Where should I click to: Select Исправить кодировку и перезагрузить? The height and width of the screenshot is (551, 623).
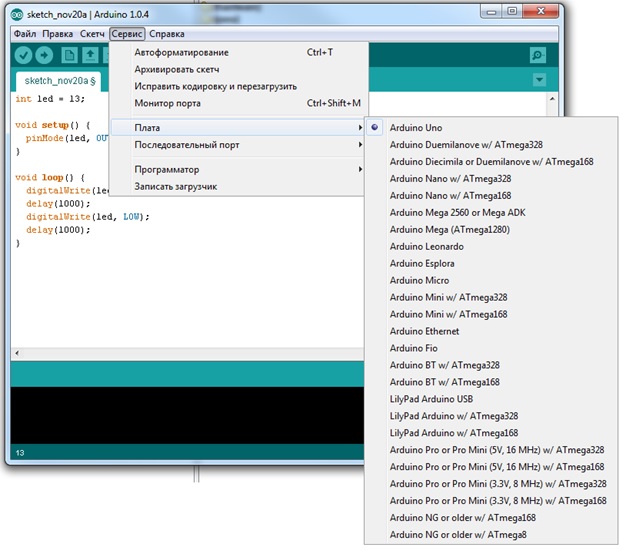[x=237, y=86]
